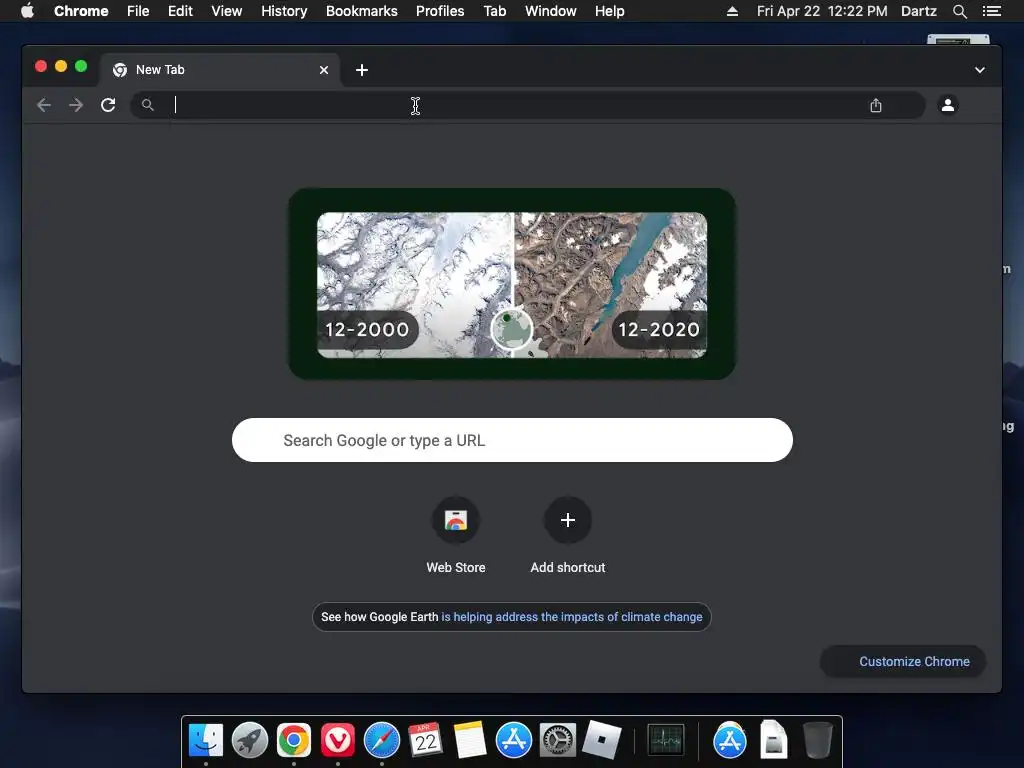Open Notification Center list icon

(x=992, y=11)
